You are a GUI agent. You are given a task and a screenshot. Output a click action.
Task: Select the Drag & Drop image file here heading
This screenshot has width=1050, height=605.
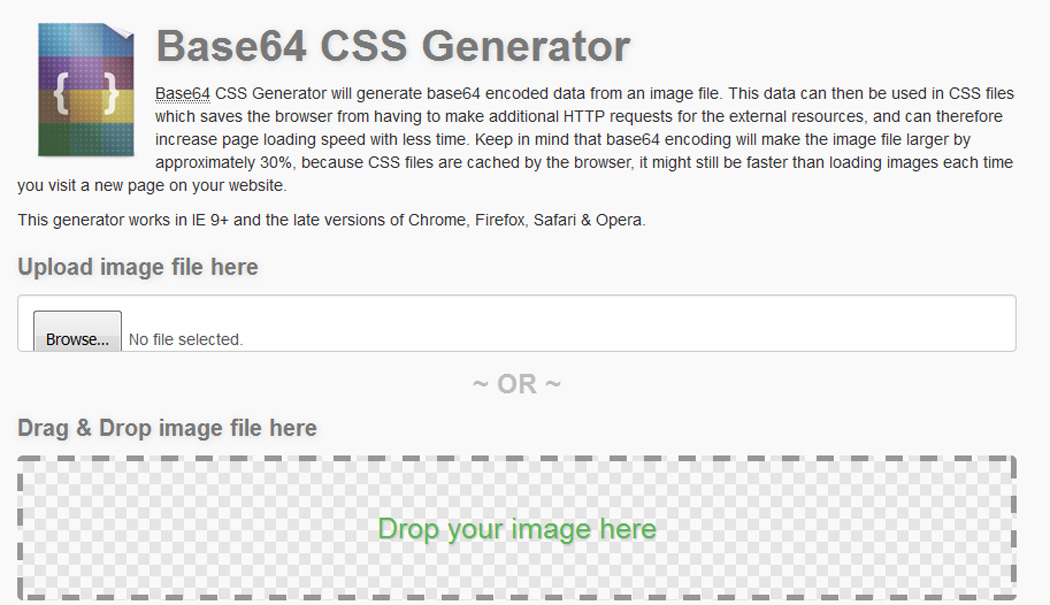click(x=167, y=428)
